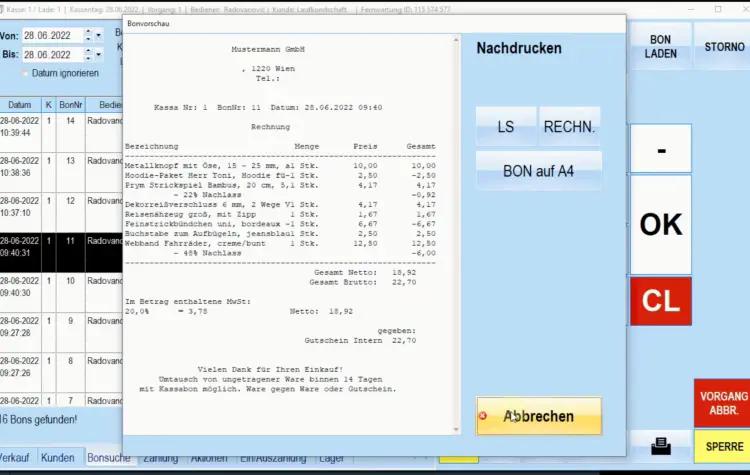Open the Zahlung tab
Viewport: 750px width, 475px height.
pos(160,458)
